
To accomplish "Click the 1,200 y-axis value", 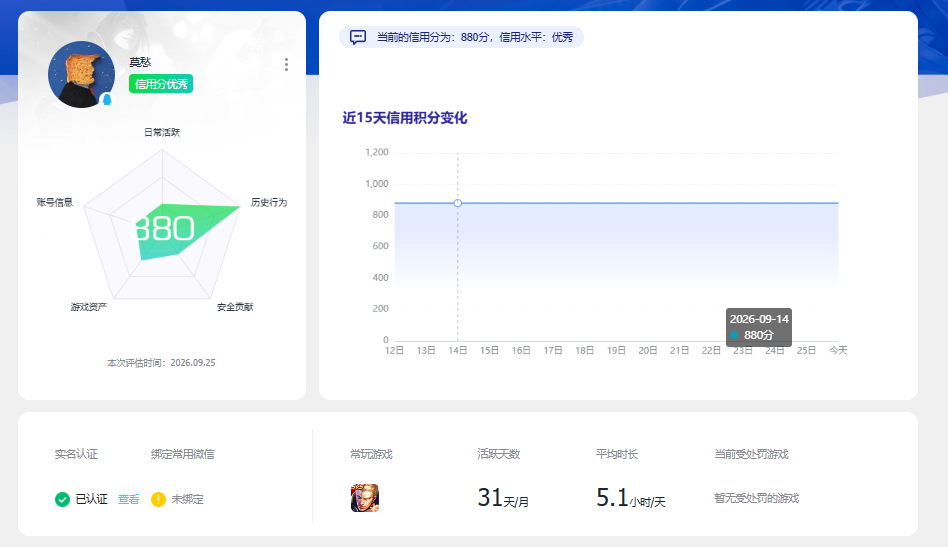I will coord(377,152).
